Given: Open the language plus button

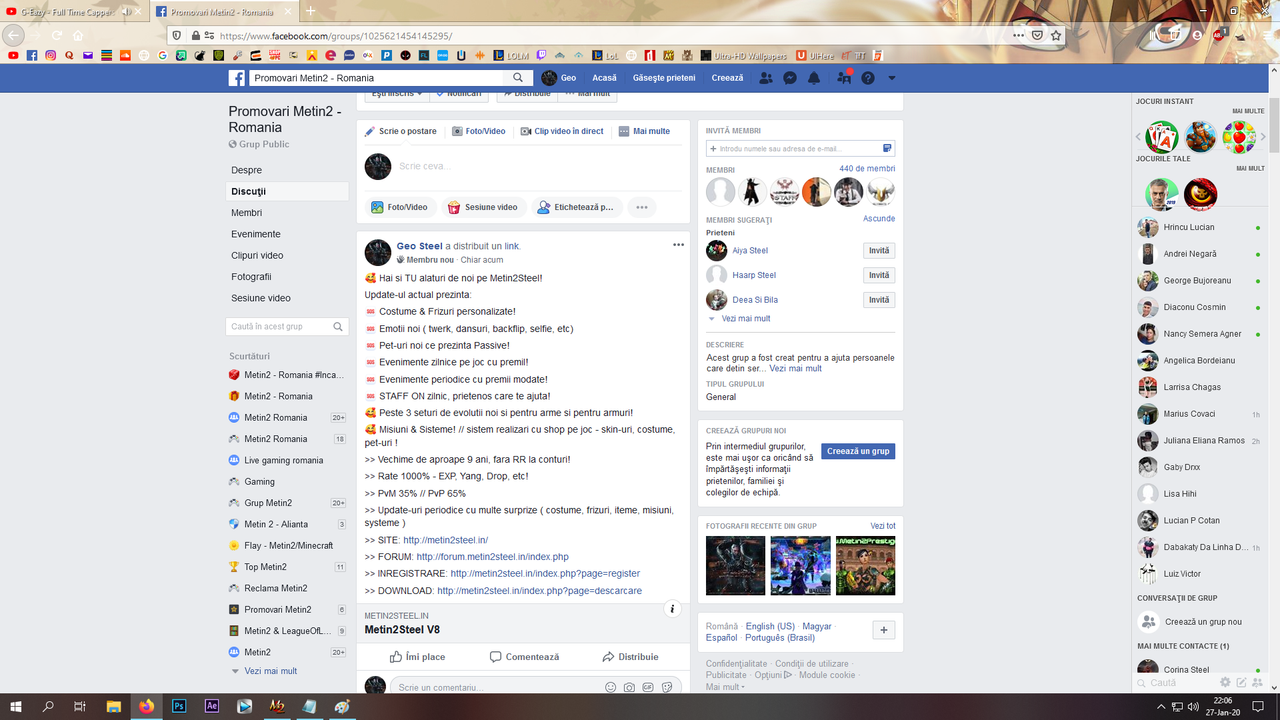Looking at the screenshot, I should [883, 630].
